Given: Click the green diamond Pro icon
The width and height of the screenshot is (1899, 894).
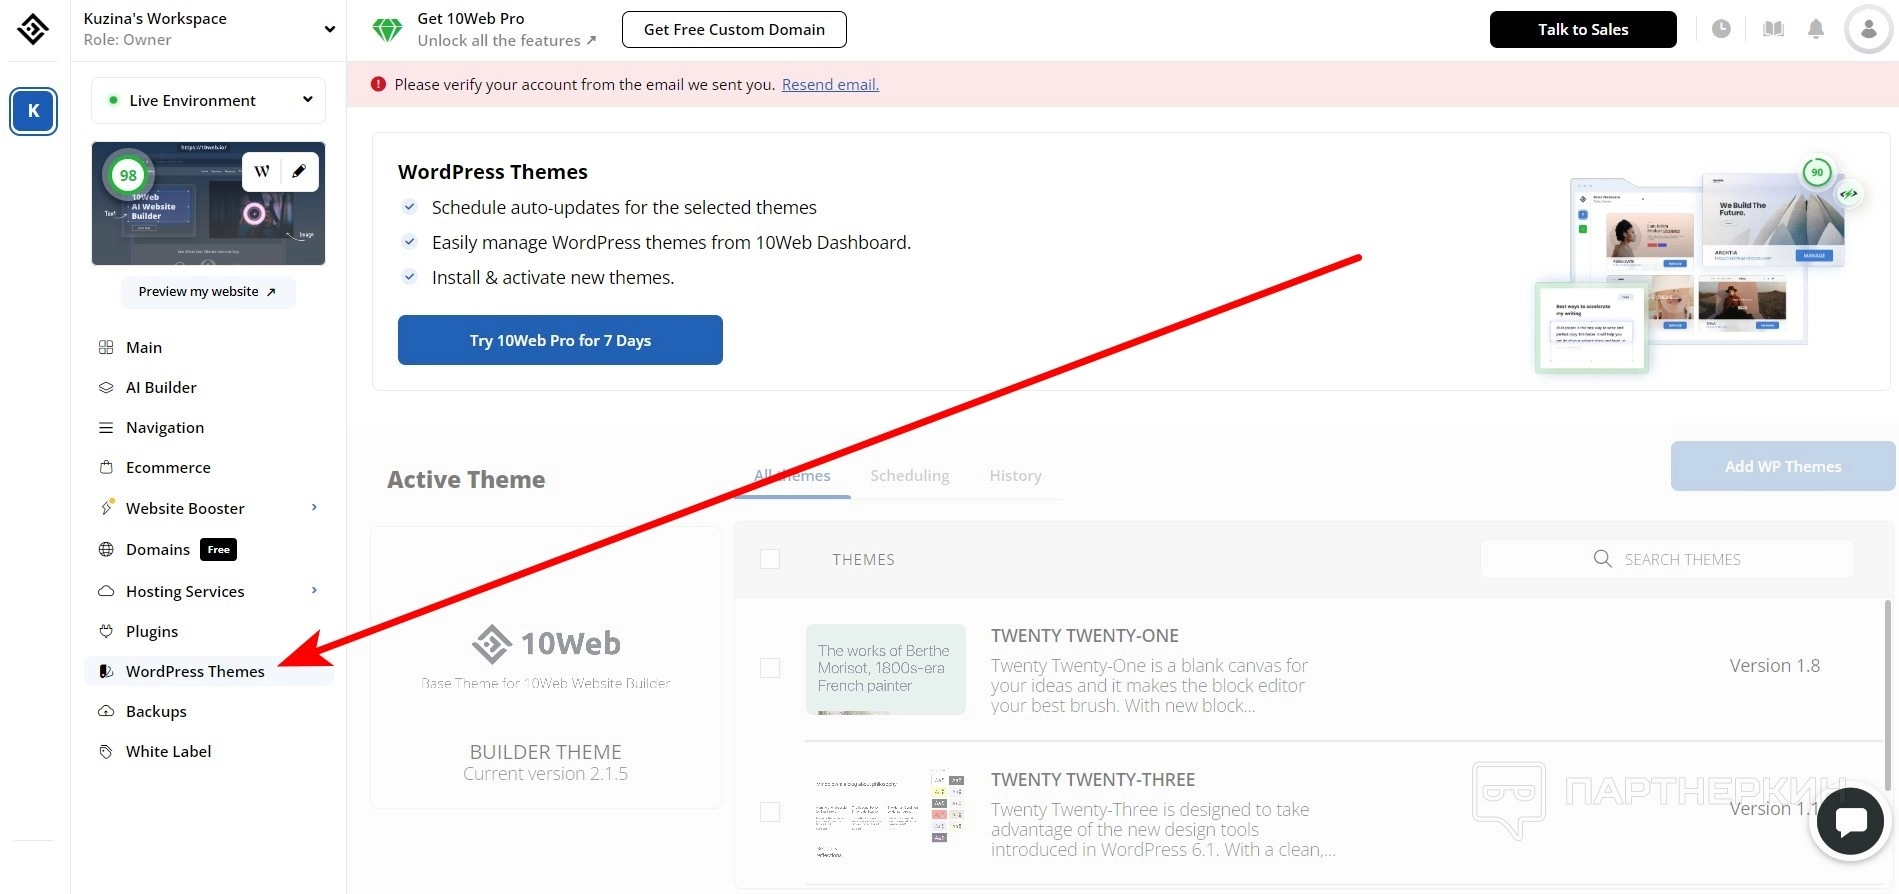Looking at the screenshot, I should [x=387, y=30].
